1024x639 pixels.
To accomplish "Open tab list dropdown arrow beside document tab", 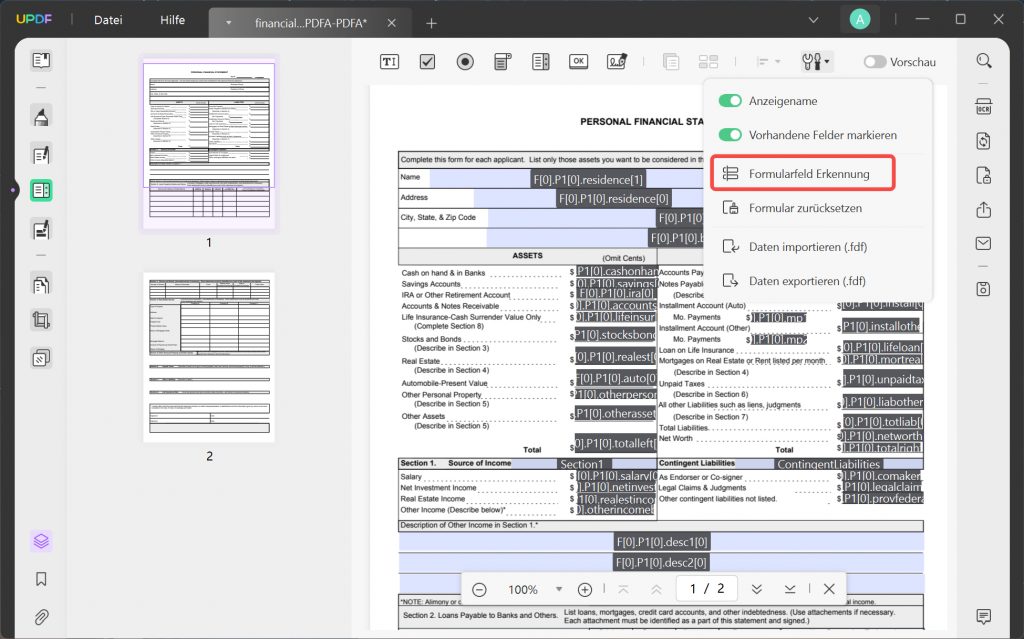I will coord(229,22).
